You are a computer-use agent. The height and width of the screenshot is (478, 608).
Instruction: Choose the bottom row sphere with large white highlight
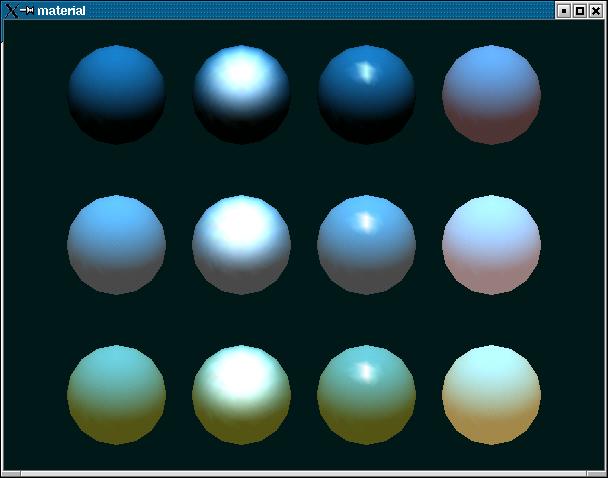242,395
